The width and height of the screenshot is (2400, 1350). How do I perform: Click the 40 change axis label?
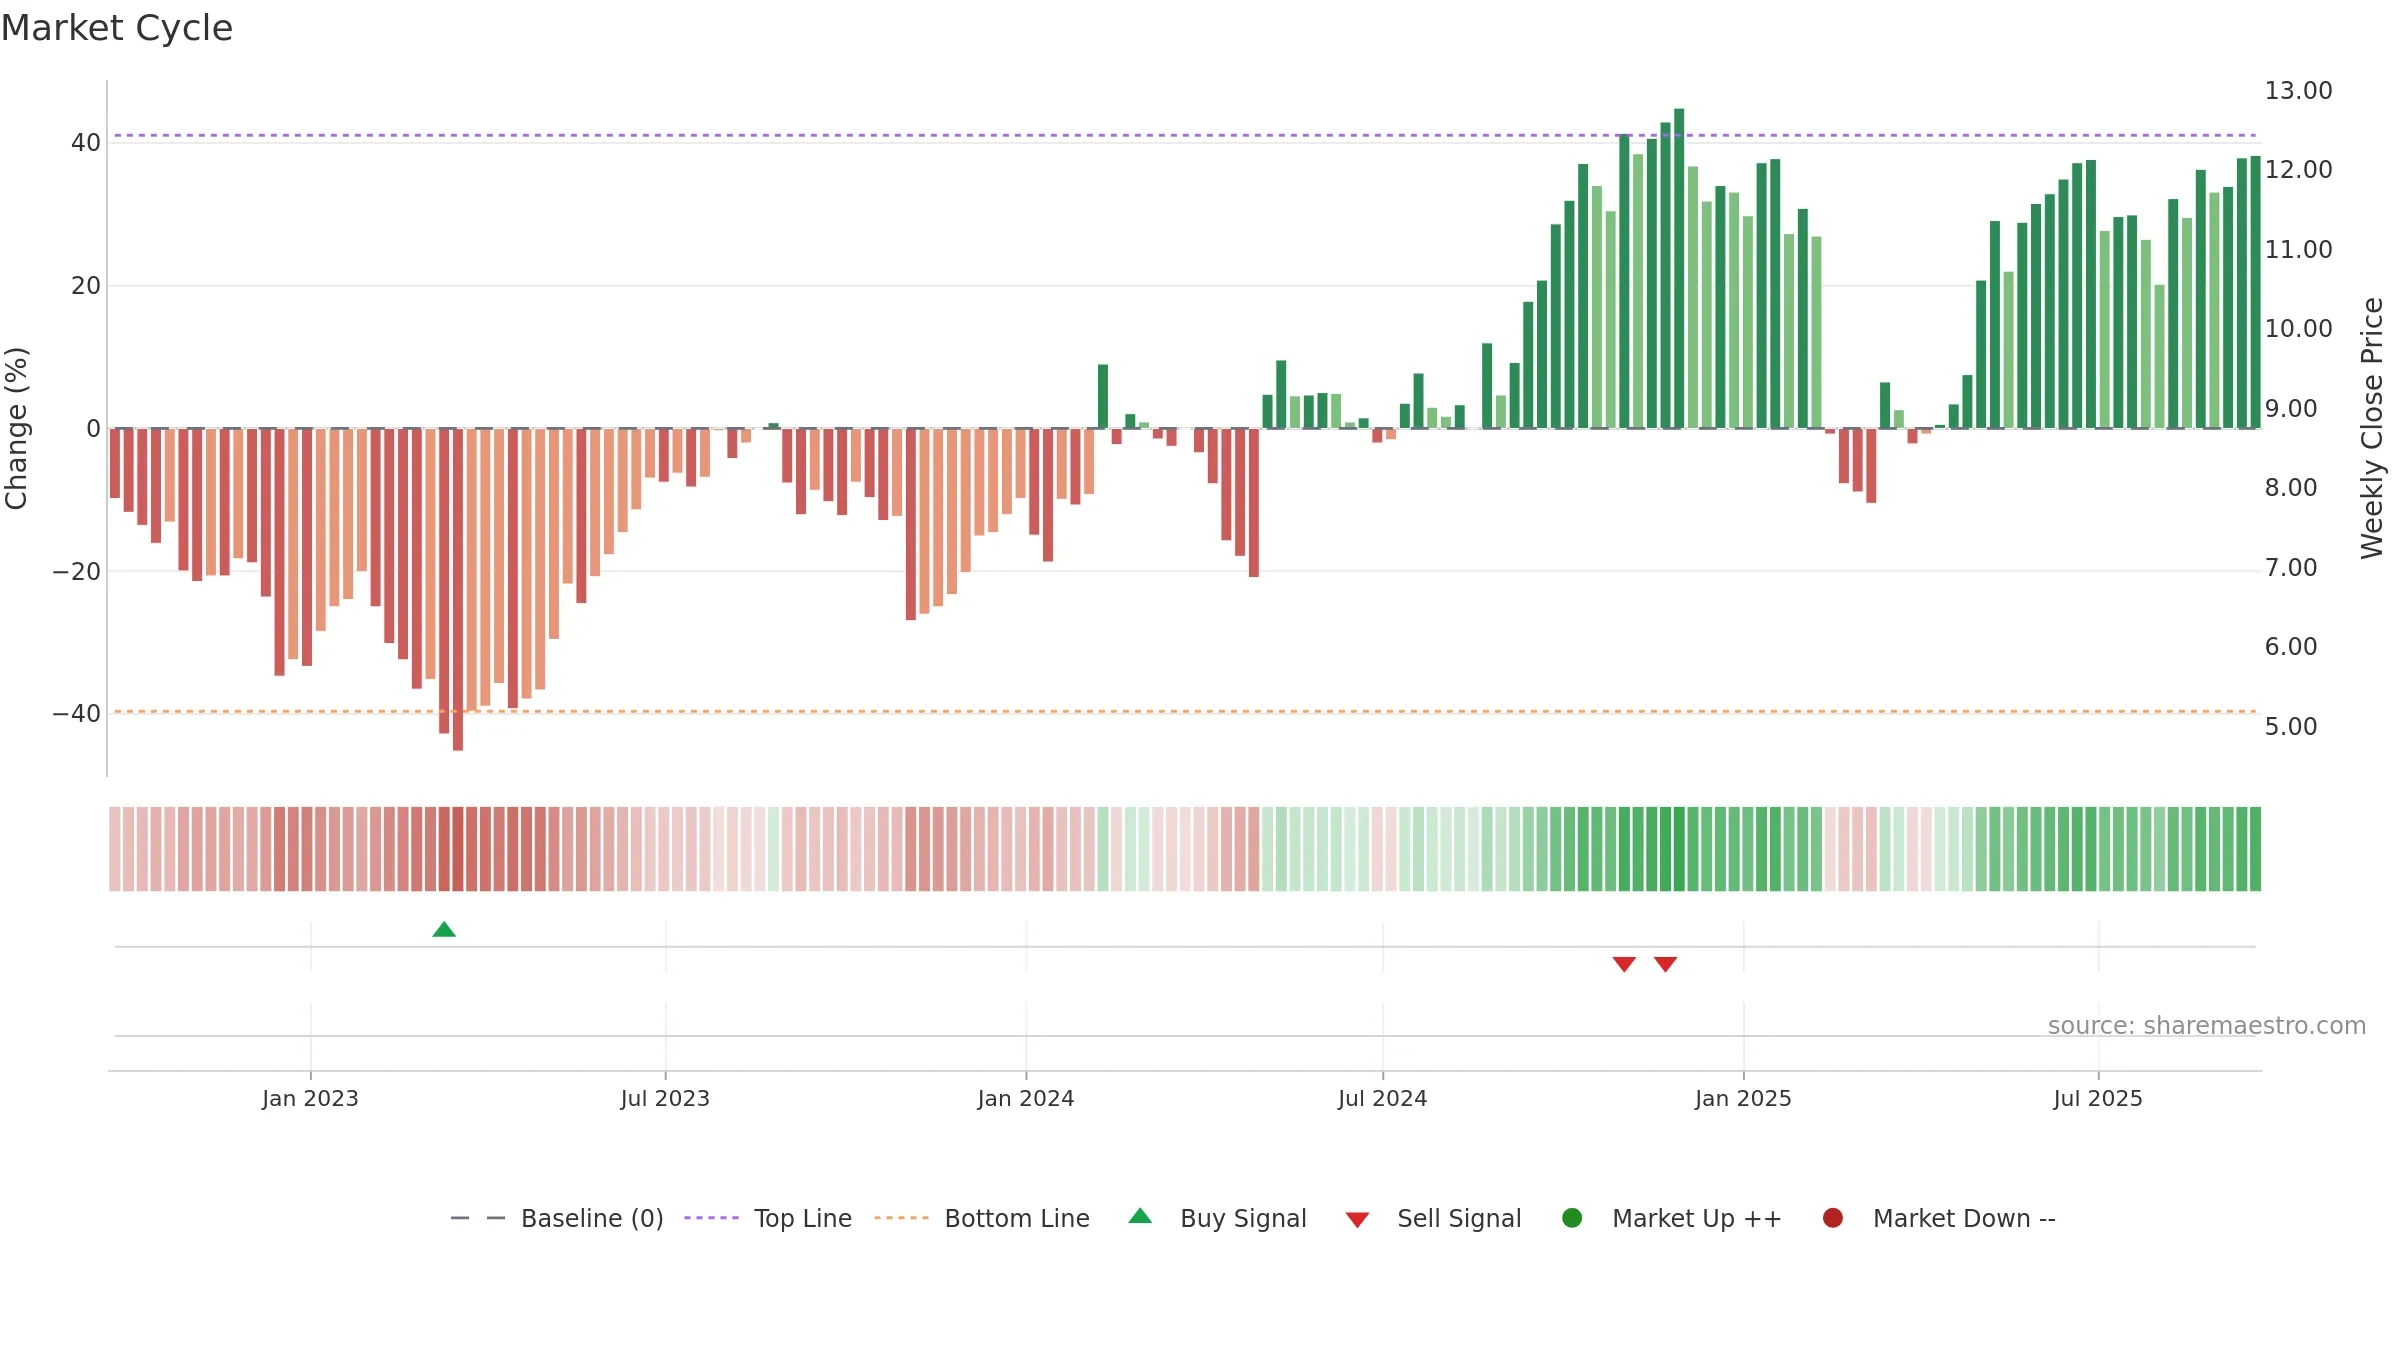[x=86, y=143]
